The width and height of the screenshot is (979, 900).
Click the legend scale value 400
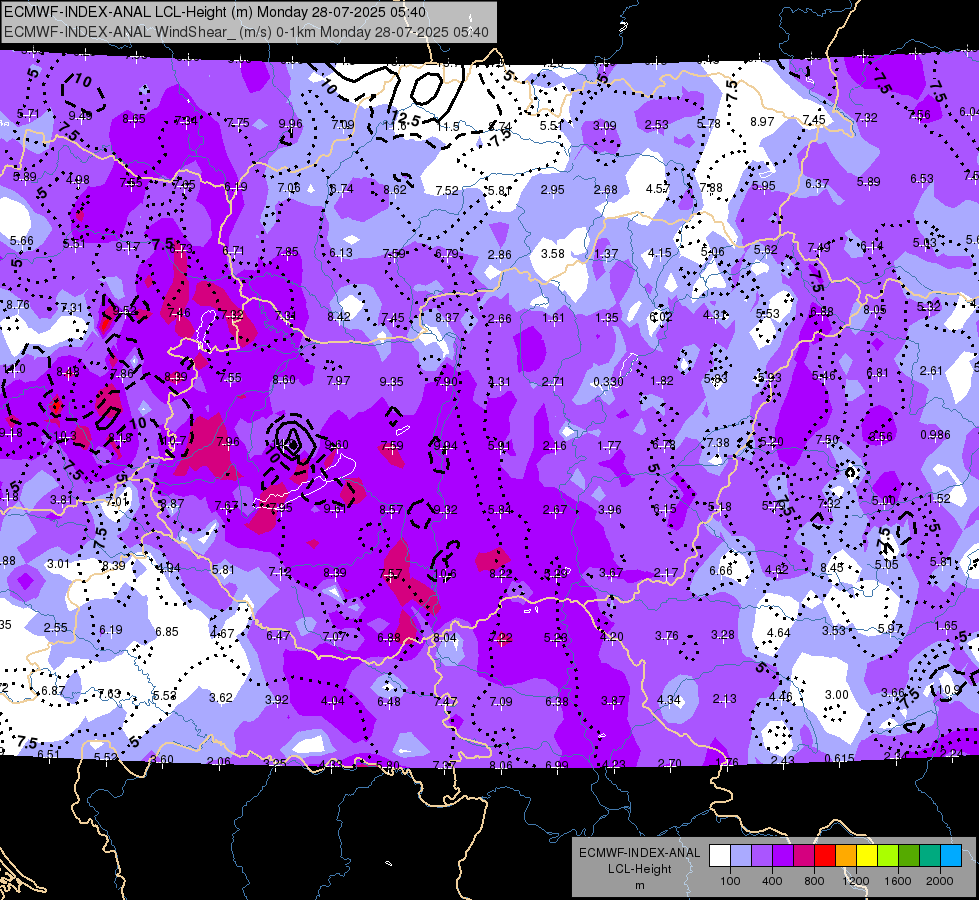pos(772,881)
